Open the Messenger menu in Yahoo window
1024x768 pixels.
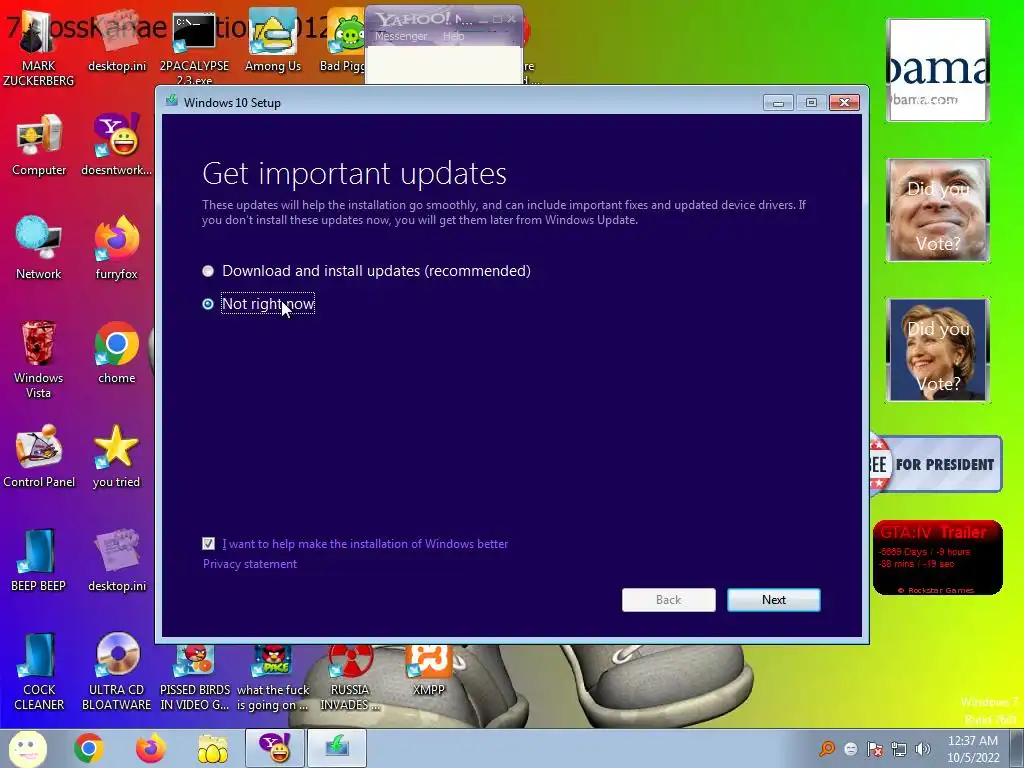pos(400,37)
